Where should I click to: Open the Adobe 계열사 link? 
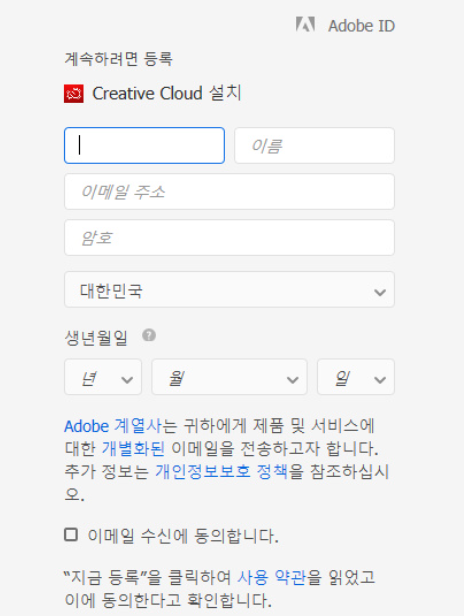[x=112, y=426]
